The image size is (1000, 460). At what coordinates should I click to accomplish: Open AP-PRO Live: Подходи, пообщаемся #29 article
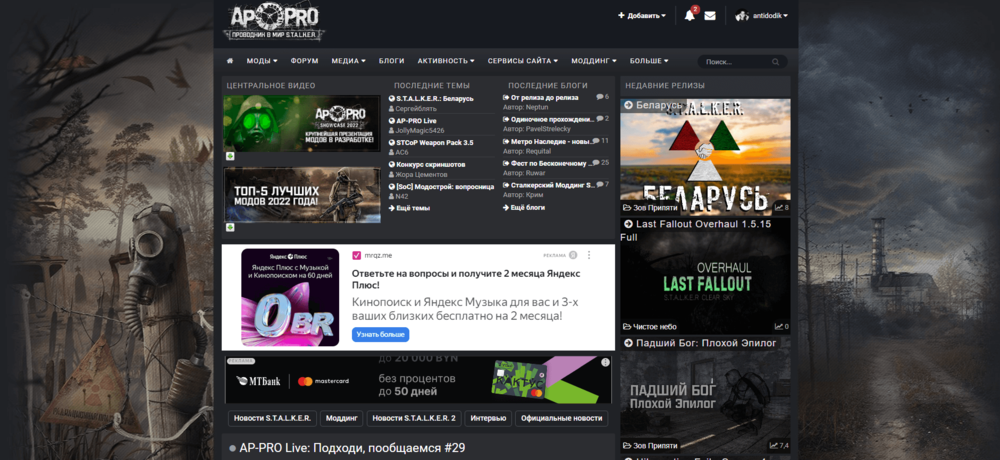coord(352,448)
